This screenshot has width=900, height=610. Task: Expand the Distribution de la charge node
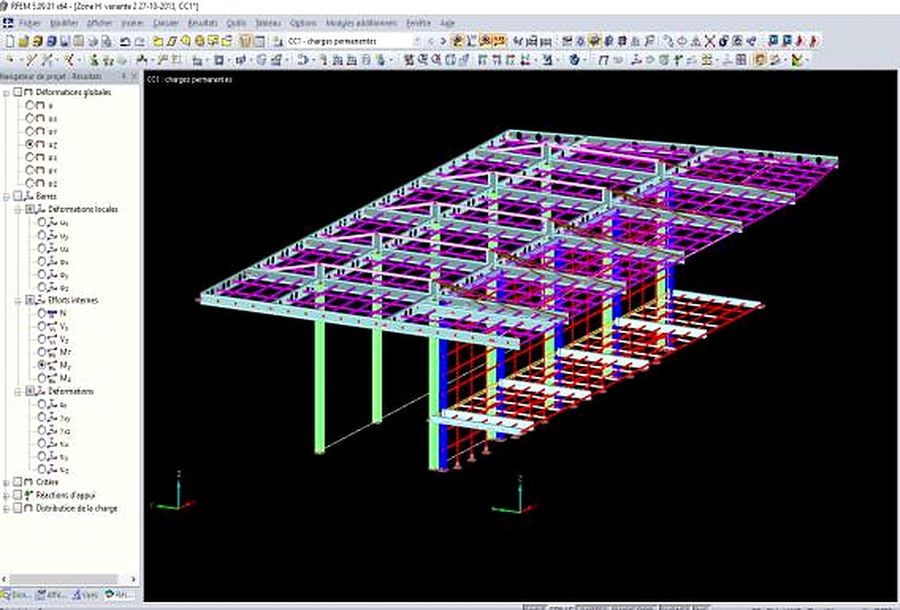tap(6, 508)
